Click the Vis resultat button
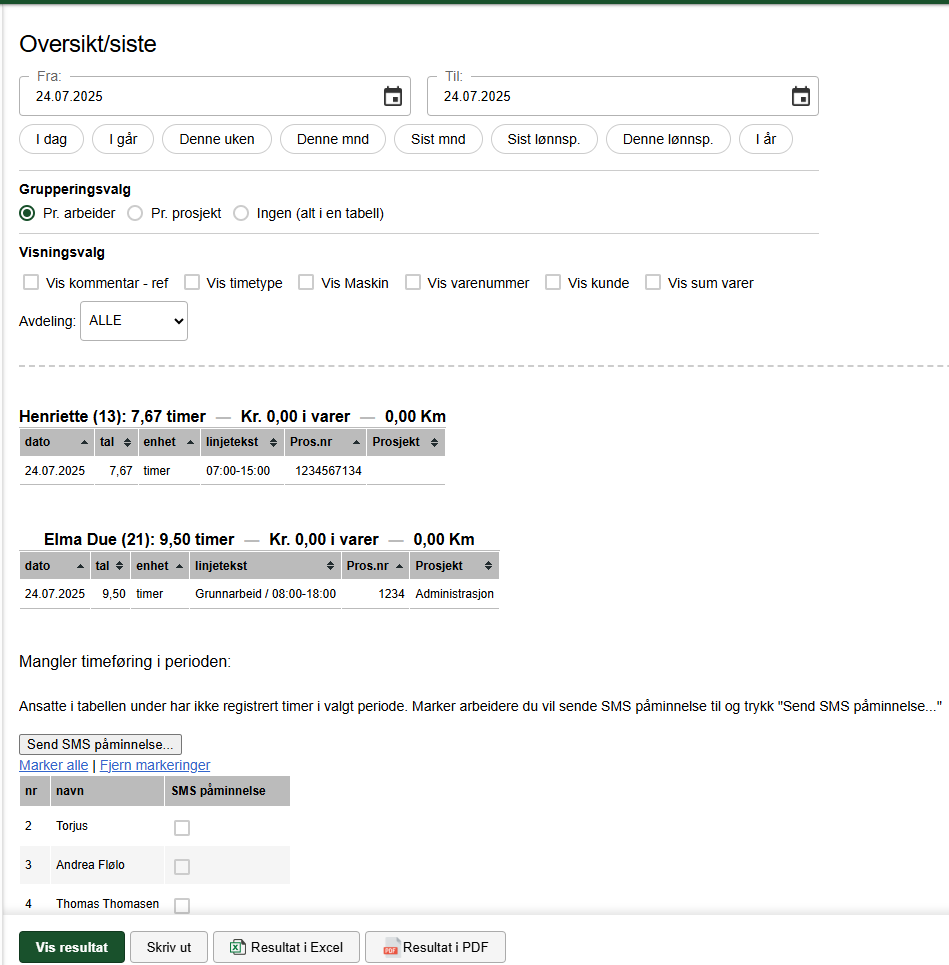Viewport: 949px width, 965px height. [72, 947]
